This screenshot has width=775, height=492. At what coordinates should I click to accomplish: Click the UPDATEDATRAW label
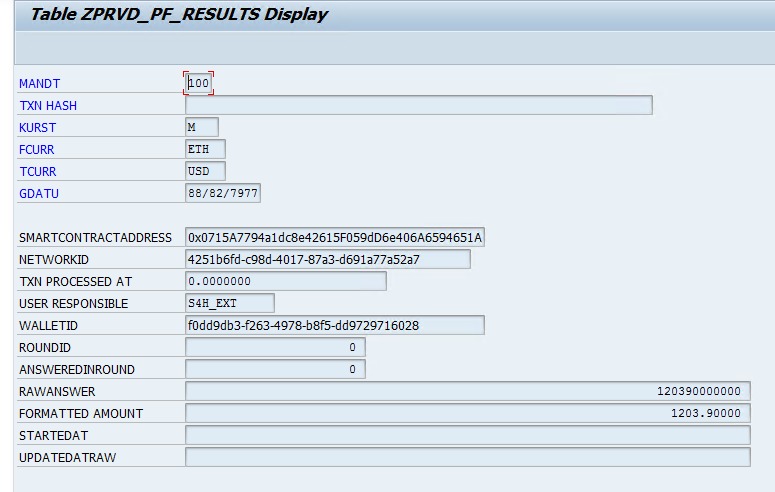click(x=67, y=458)
